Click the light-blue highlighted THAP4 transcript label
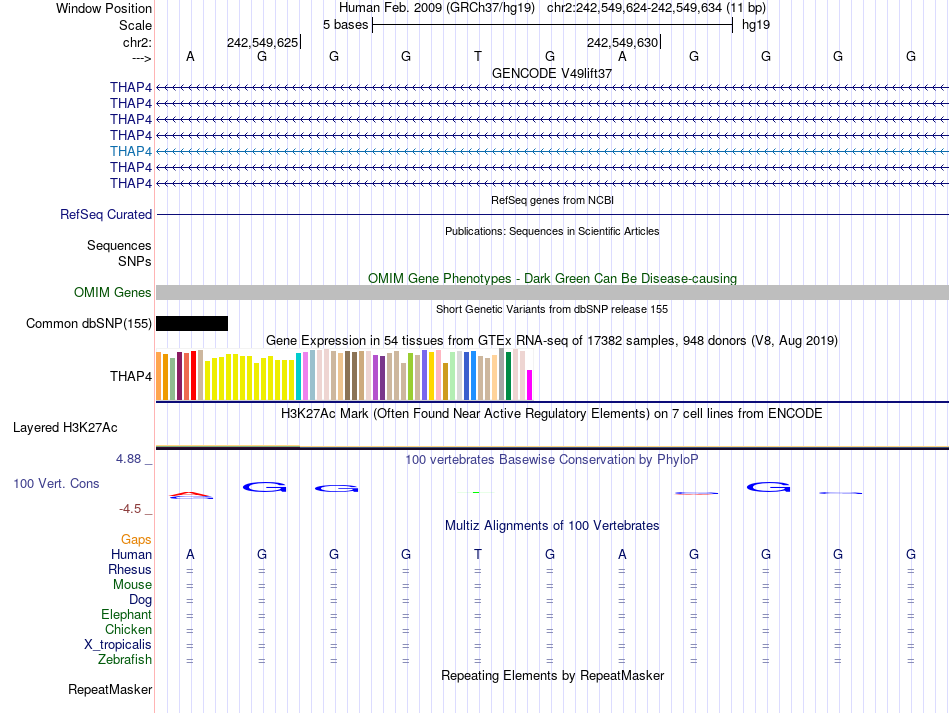The height and width of the screenshot is (713, 950). pyautogui.click(x=131, y=151)
